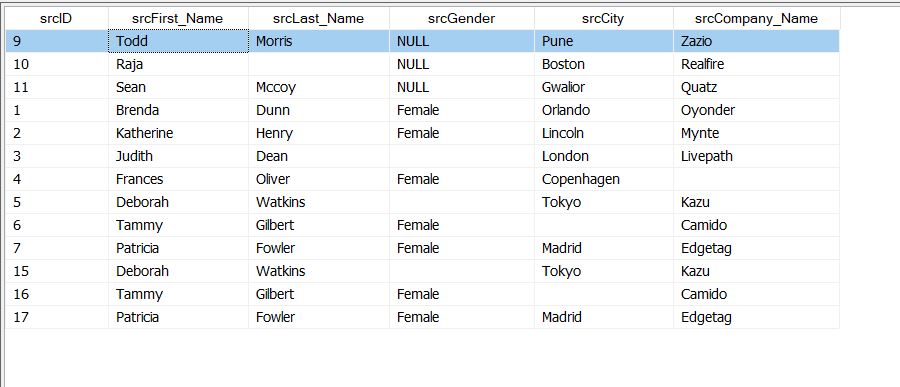
Task: Select the srcCompany_Name column header
Action: (757, 18)
